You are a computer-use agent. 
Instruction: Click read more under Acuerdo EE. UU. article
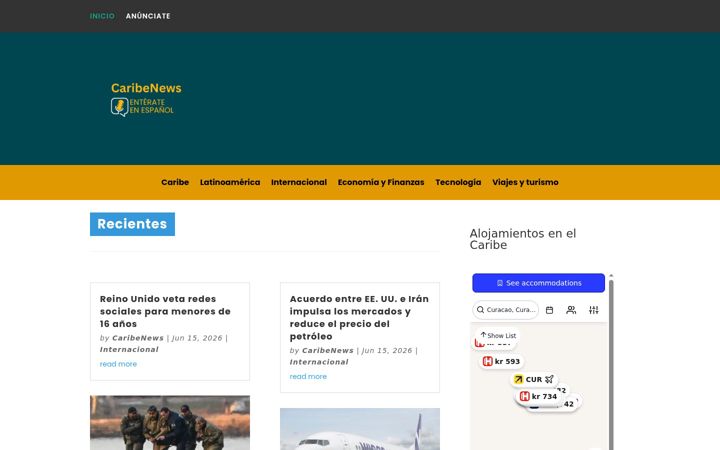pyautogui.click(x=308, y=377)
